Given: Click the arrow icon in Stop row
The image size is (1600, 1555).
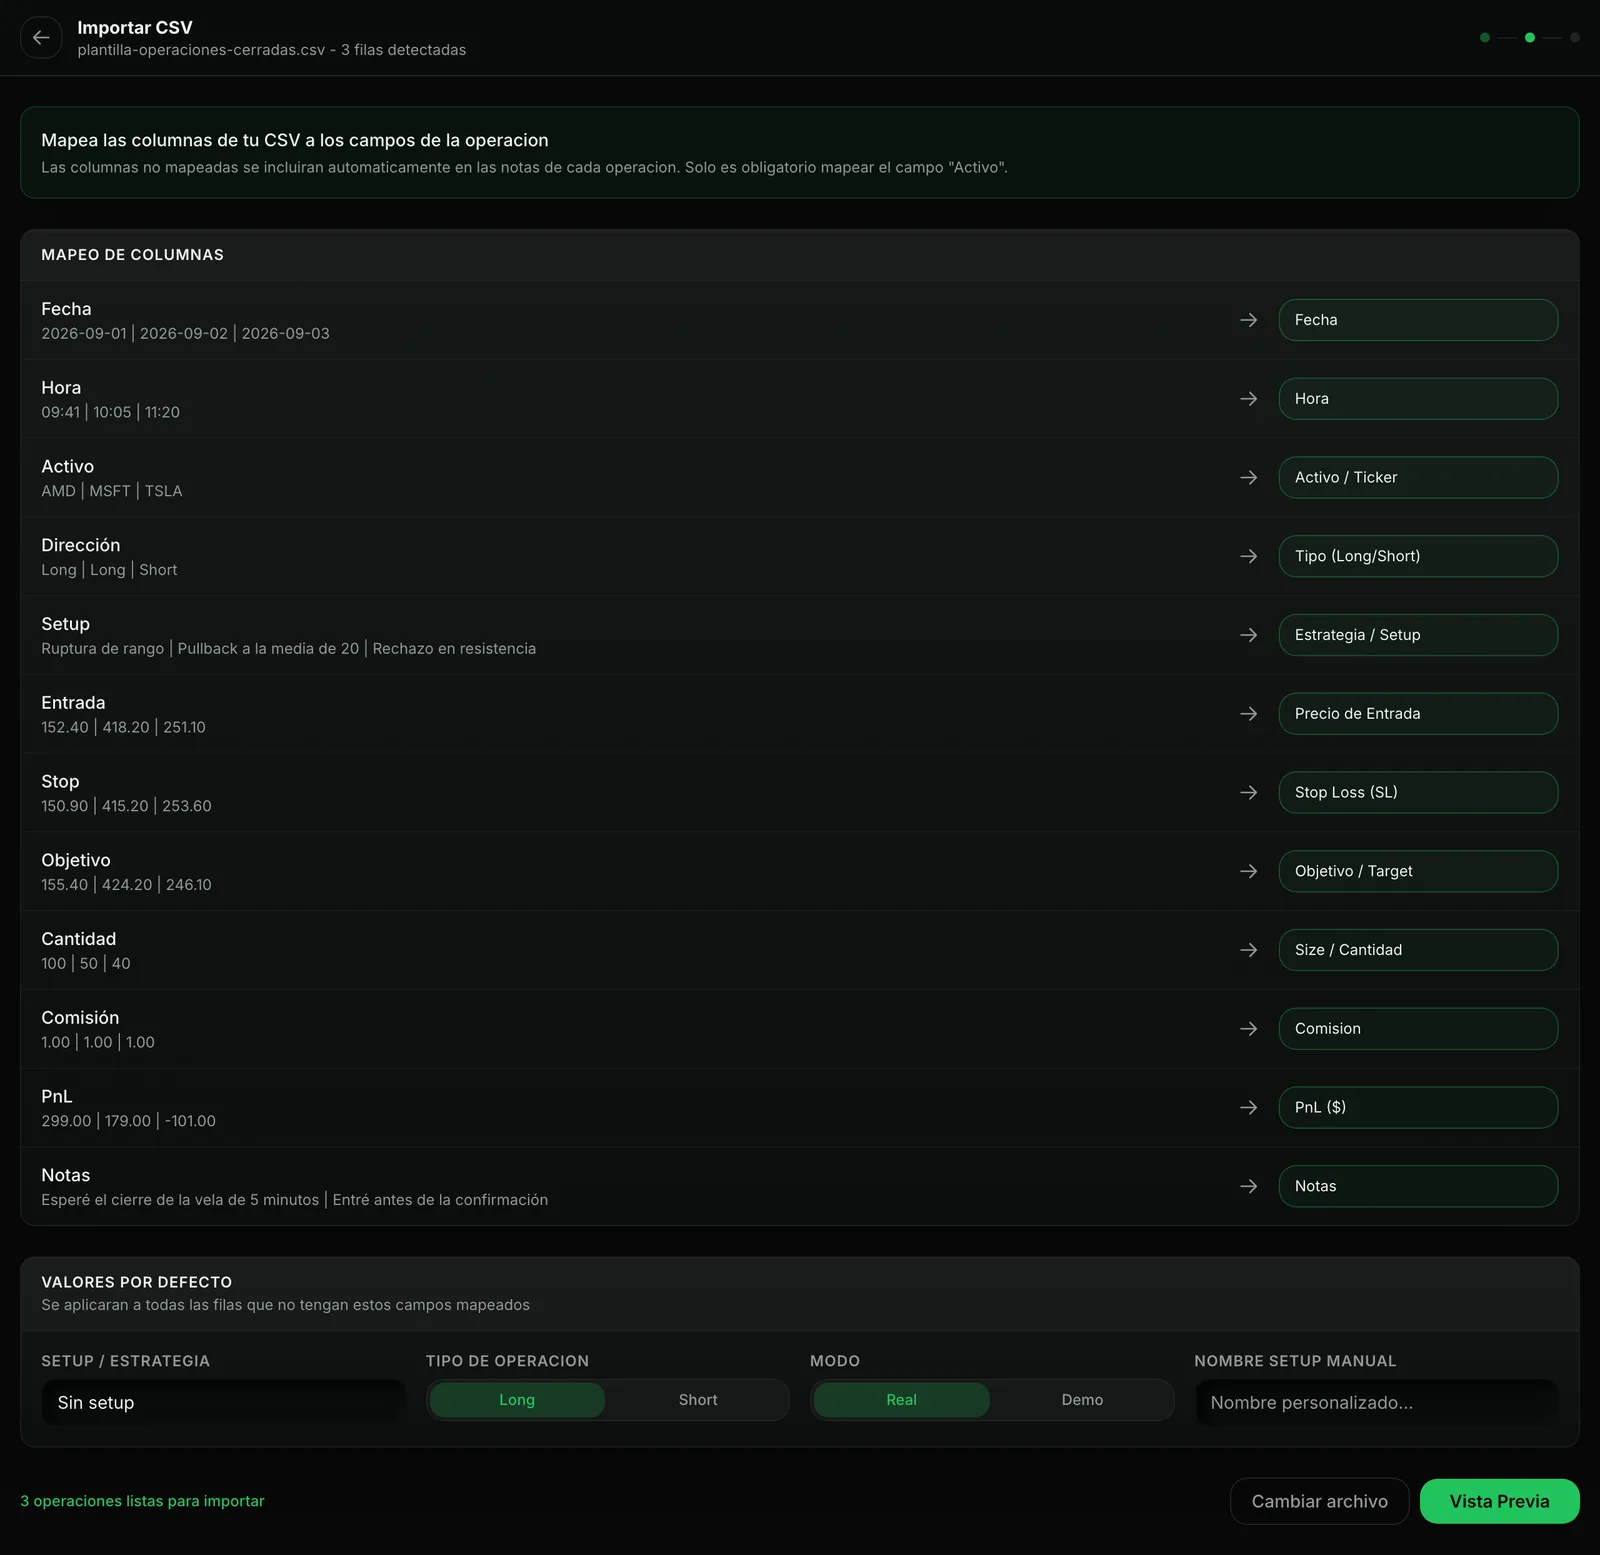Looking at the screenshot, I should coord(1249,792).
